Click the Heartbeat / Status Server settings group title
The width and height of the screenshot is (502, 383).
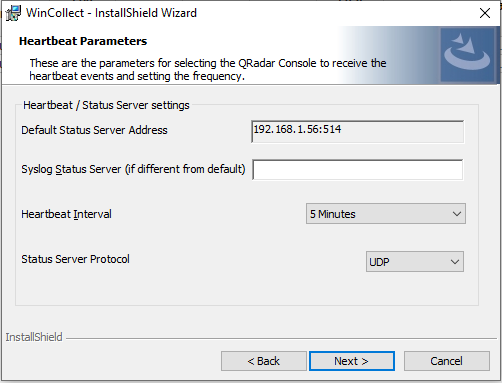[x=106, y=105]
